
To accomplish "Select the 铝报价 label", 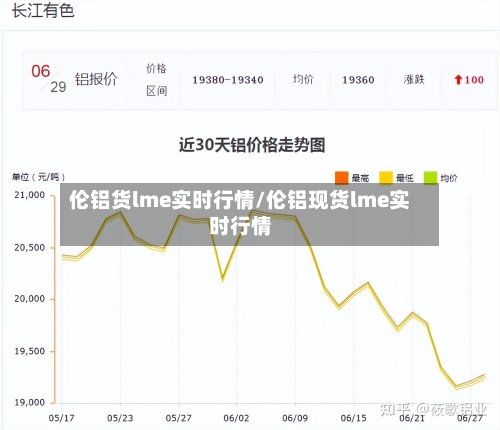I will coord(96,79).
